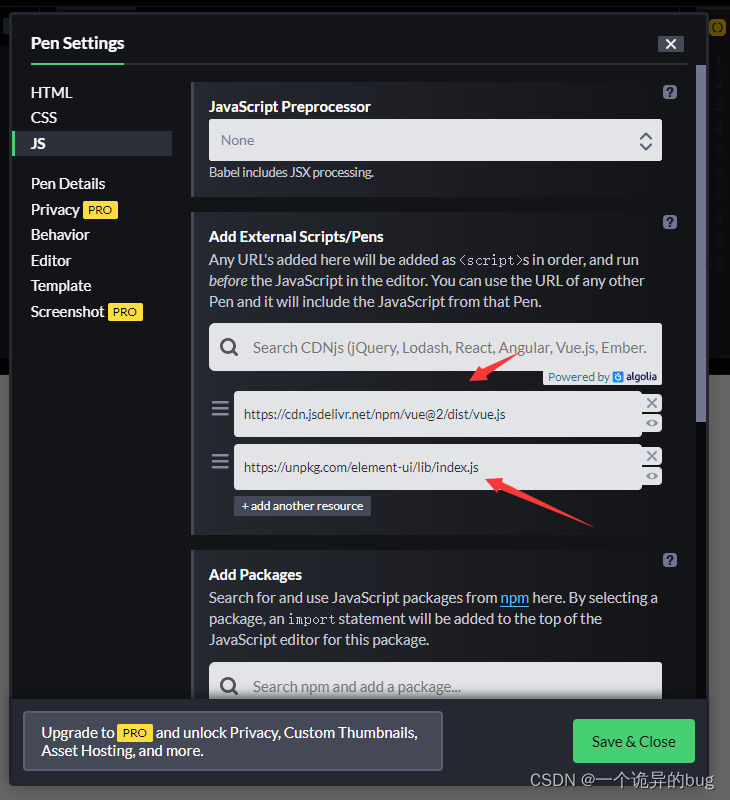This screenshot has width=730, height=800.
Task: Preview the vue.js resource with eye icon
Action: 651,423
